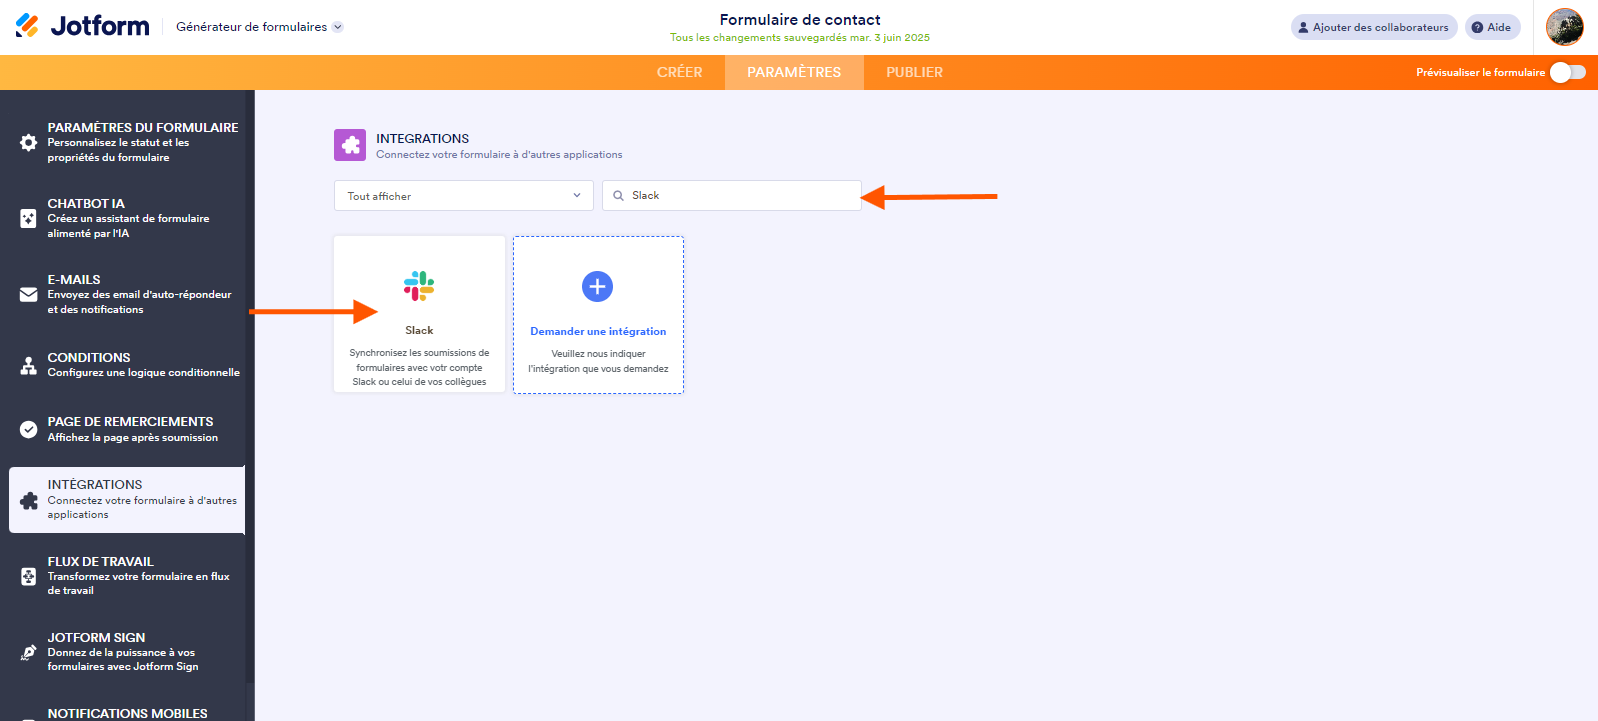
Task: Click the Page de remerciements checkmark icon
Action: (x=29, y=429)
